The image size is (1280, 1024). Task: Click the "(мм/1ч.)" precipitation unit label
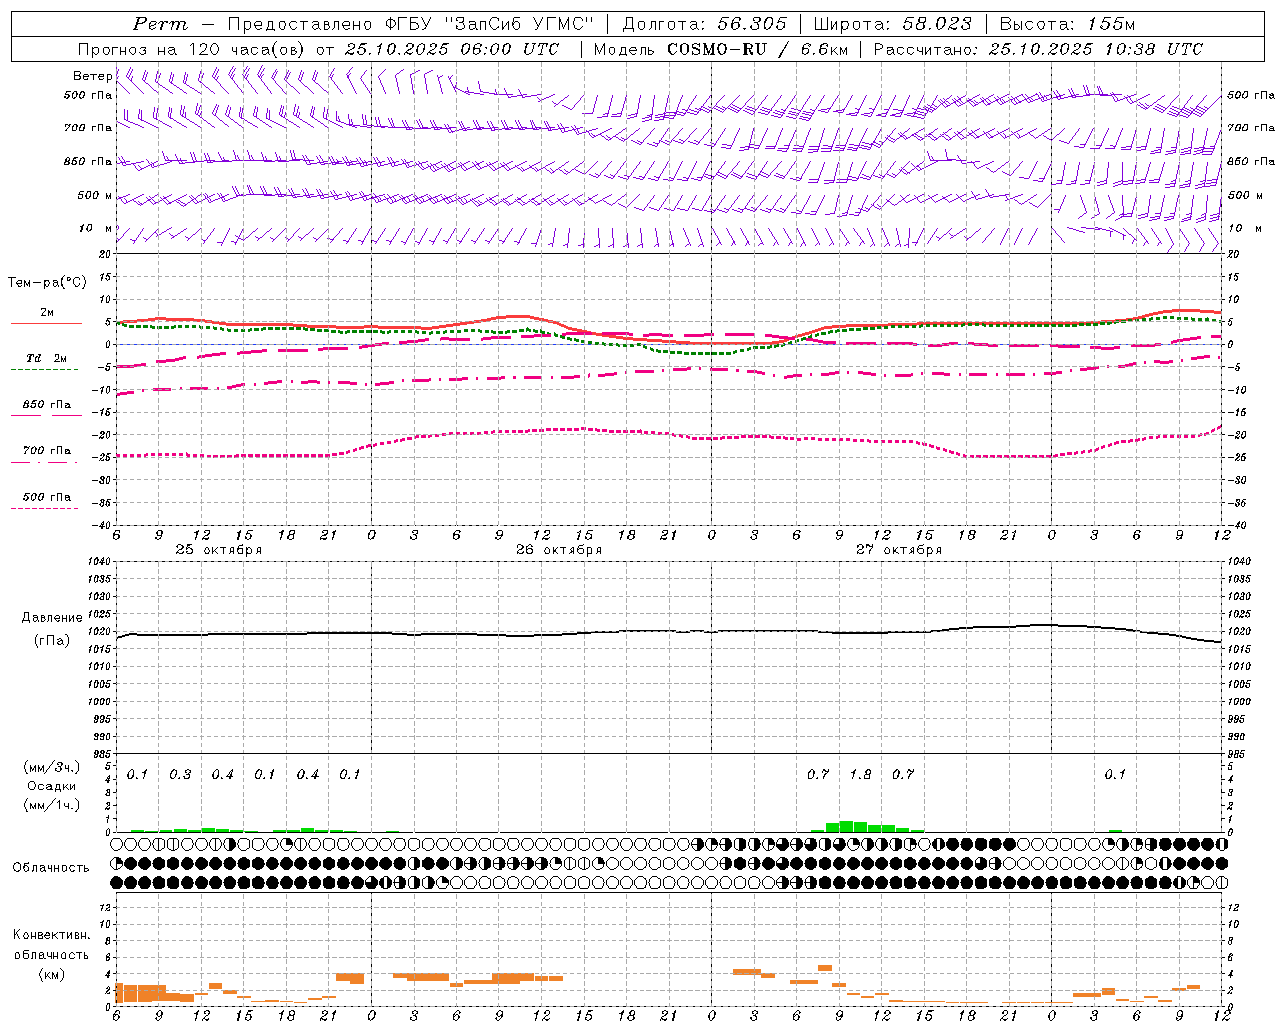(x=52, y=805)
